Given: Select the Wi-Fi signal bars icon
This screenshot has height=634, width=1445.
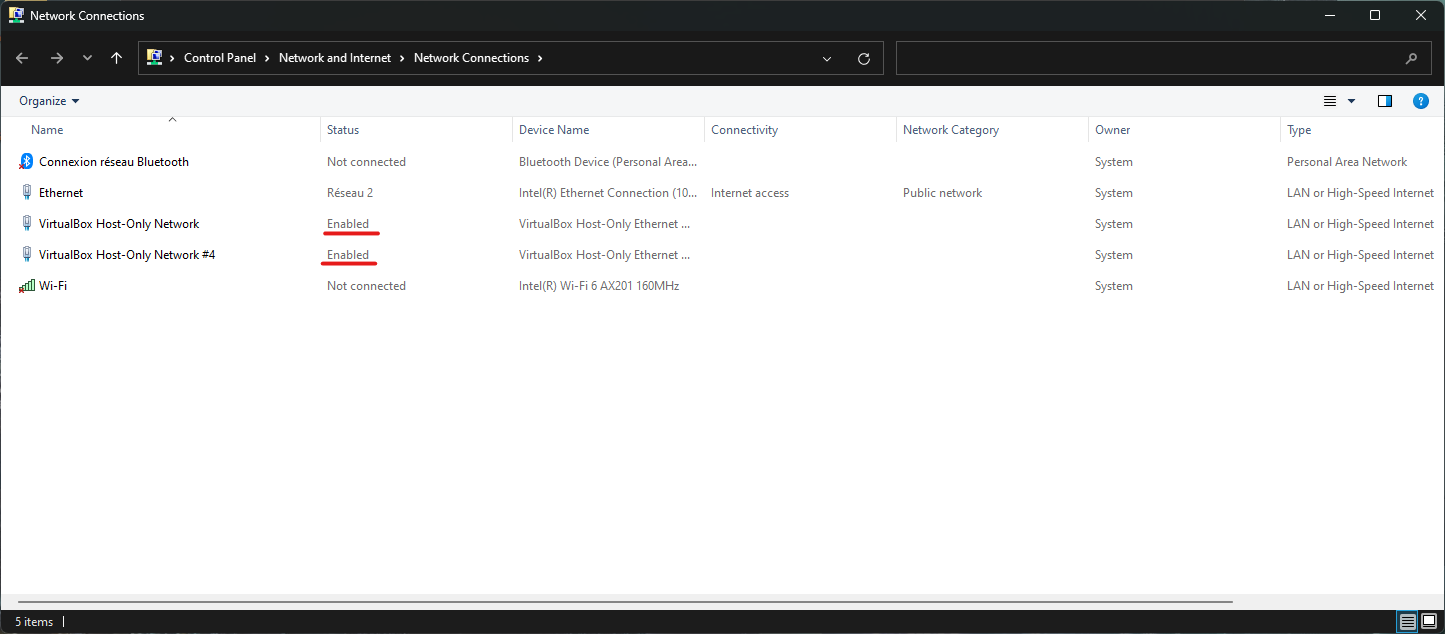Looking at the screenshot, I should point(26,286).
